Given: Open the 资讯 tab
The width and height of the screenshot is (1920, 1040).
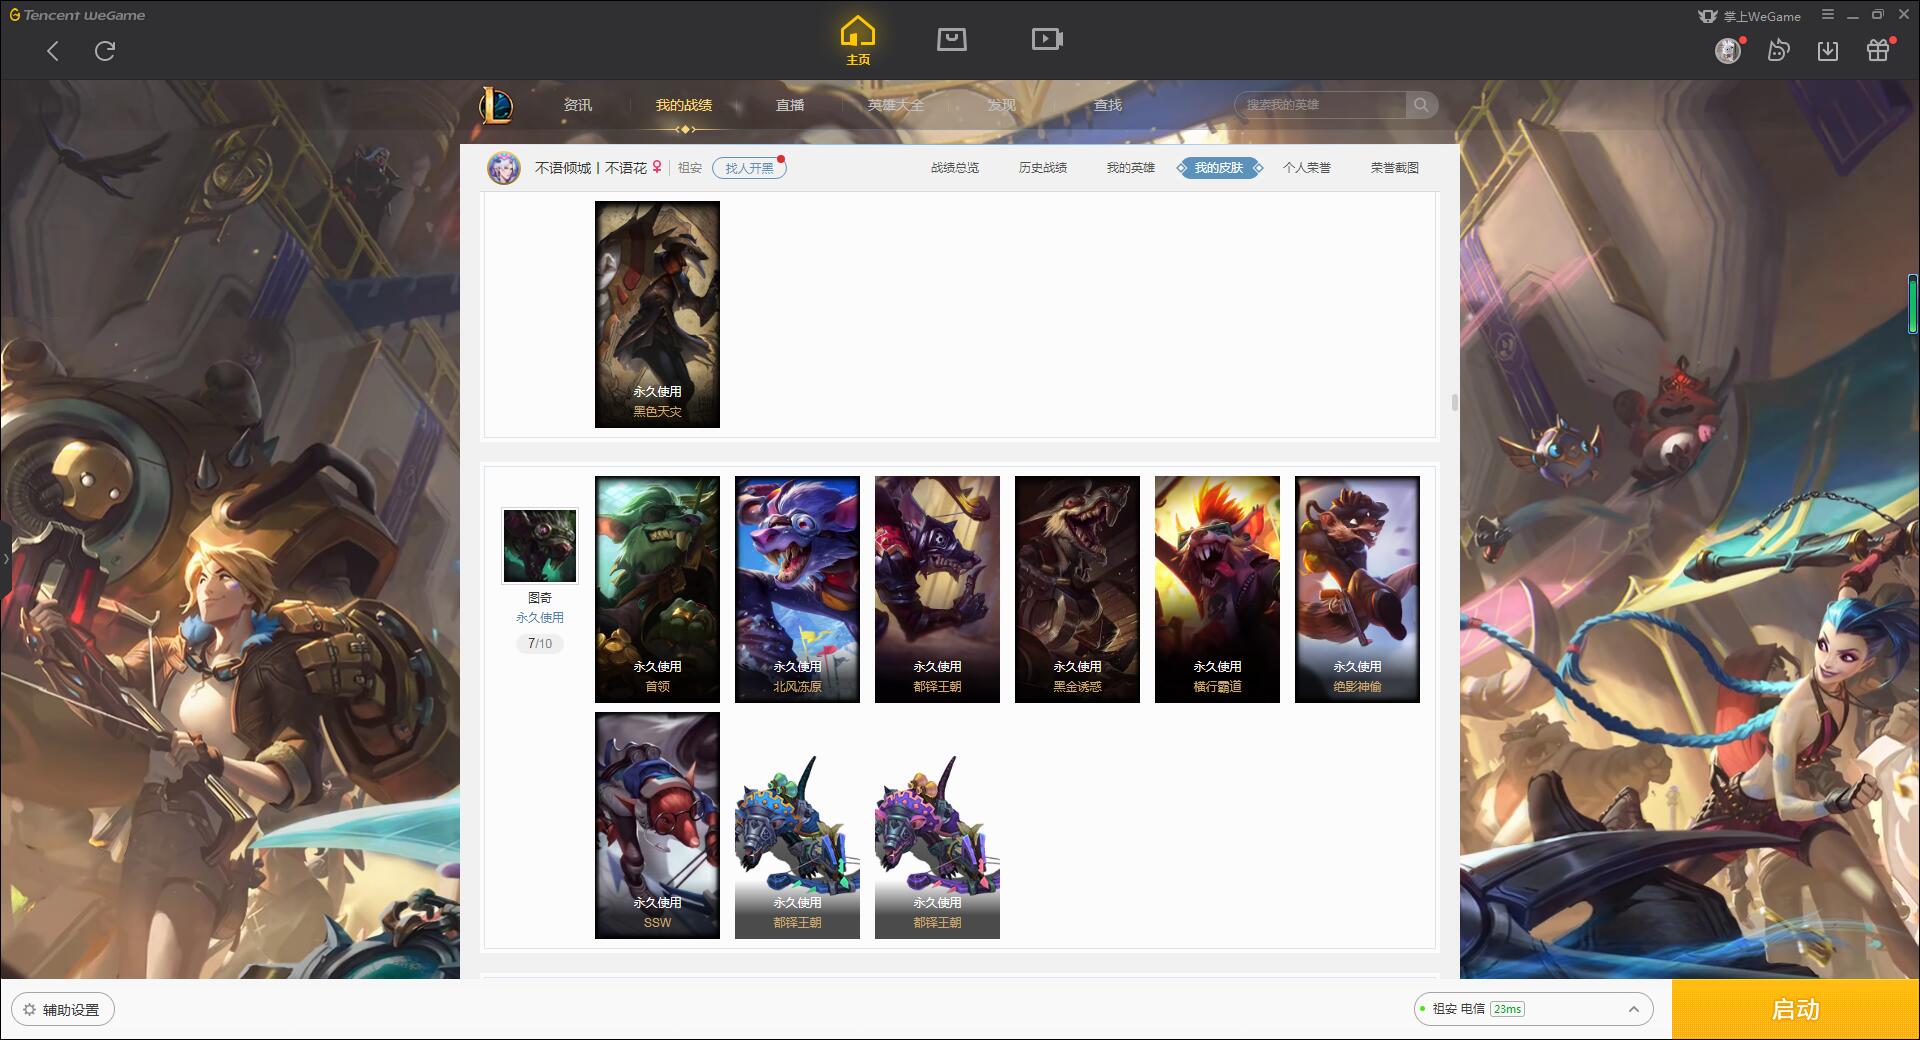Looking at the screenshot, I should pyautogui.click(x=578, y=105).
